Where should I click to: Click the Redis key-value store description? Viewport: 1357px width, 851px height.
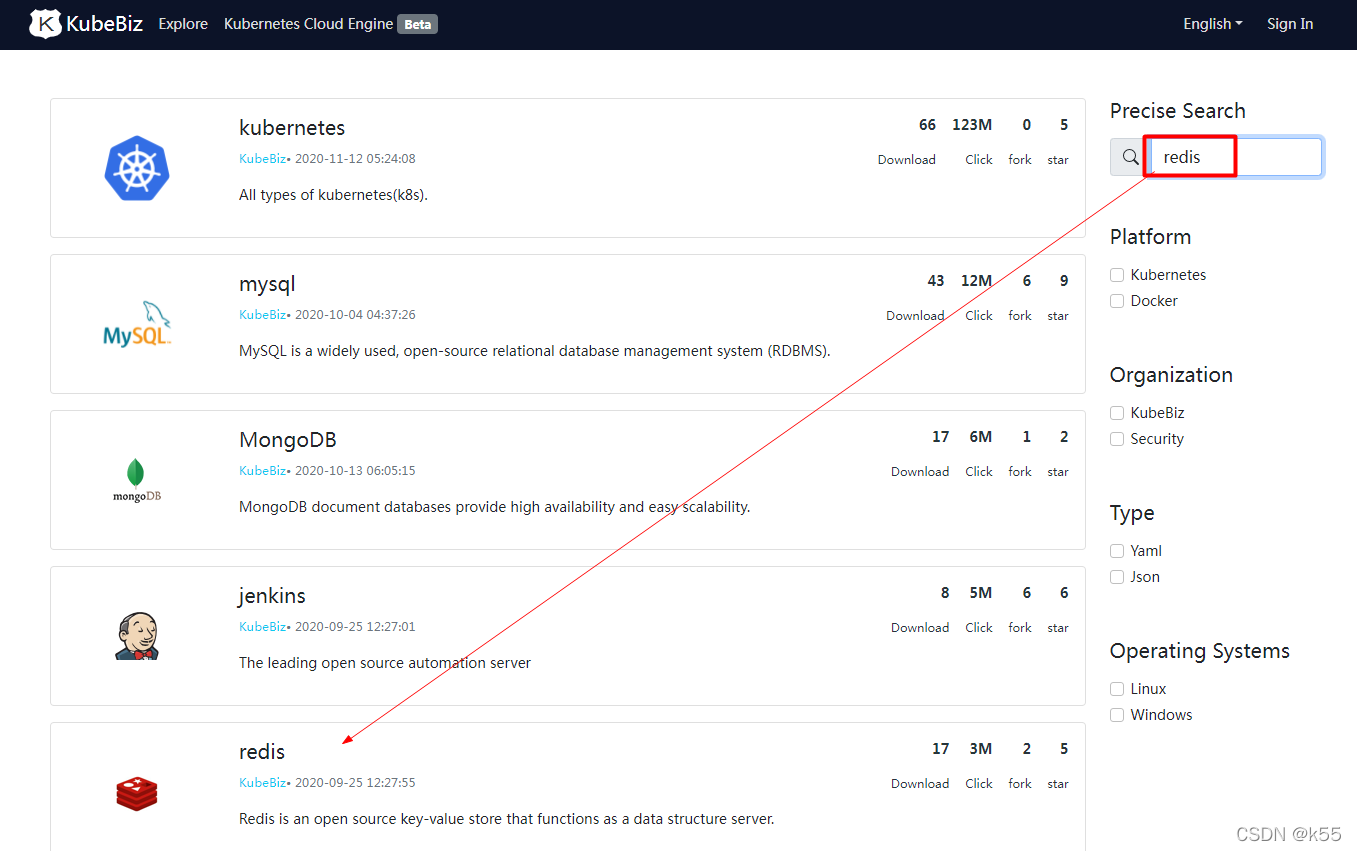pos(507,819)
